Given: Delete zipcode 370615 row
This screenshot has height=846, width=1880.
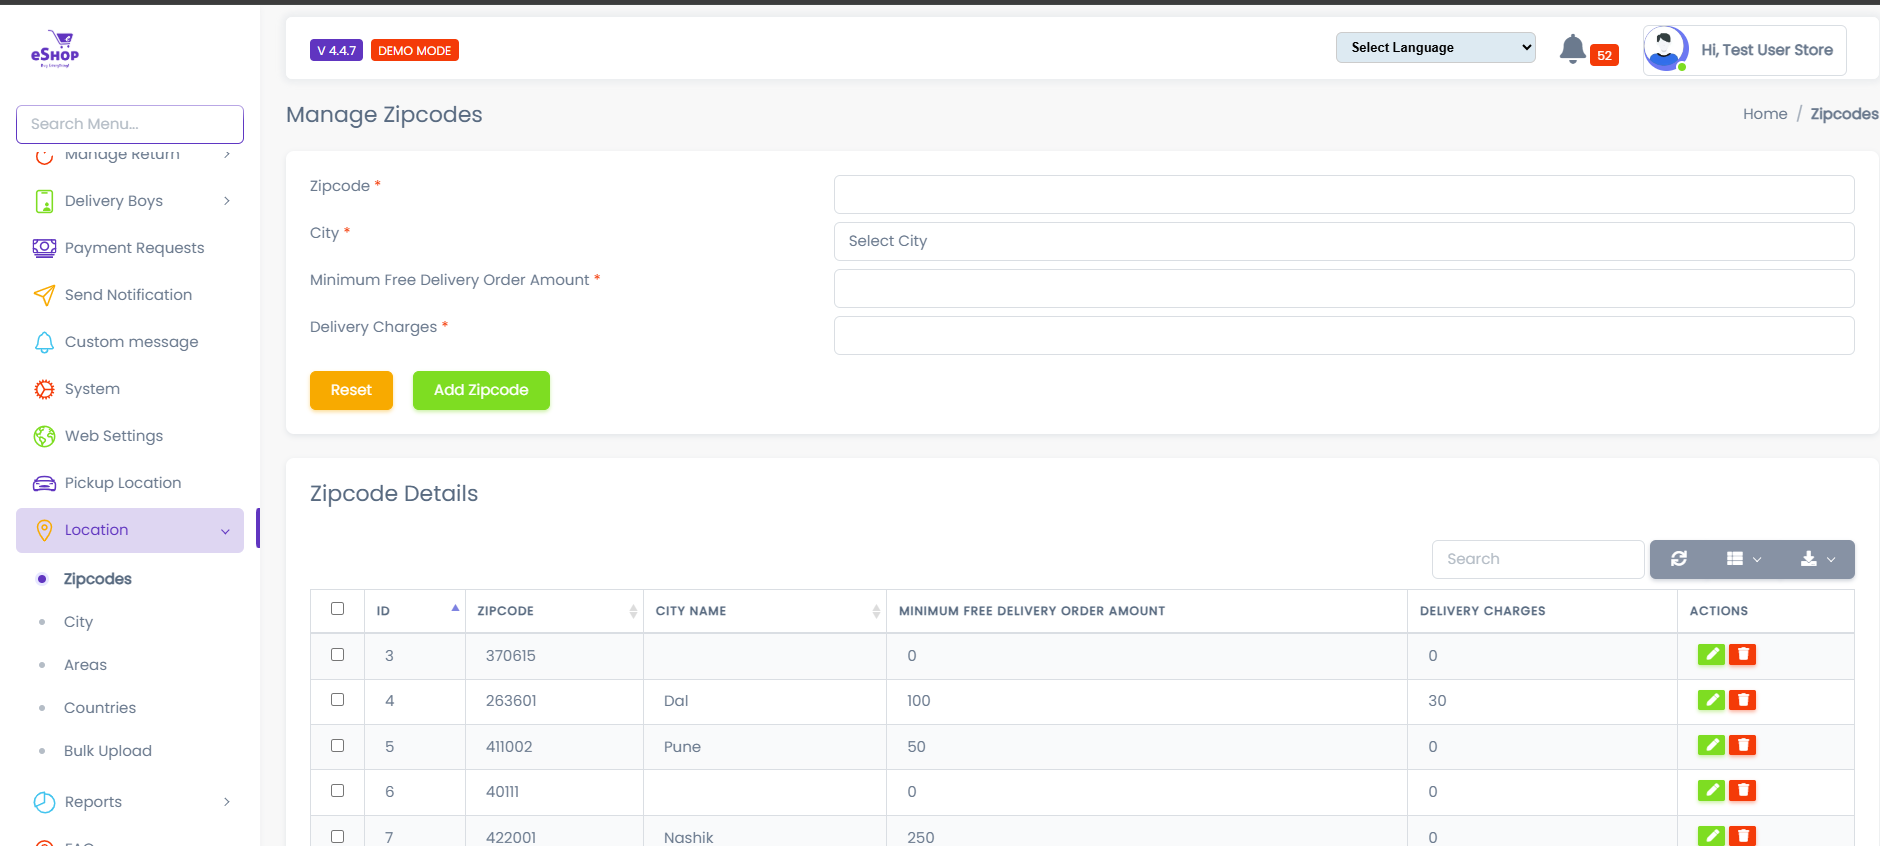Looking at the screenshot, I should (x=1743, y=655).
